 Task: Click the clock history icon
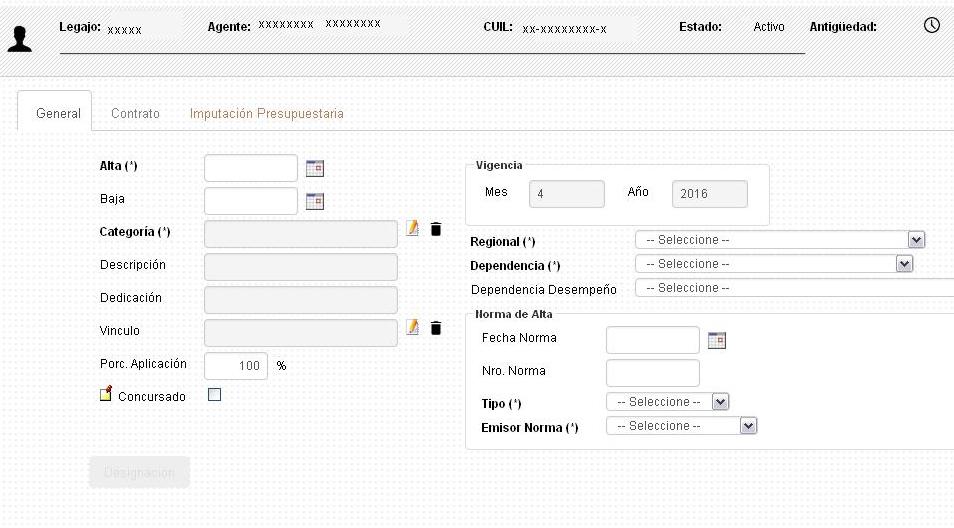pos(932,25)
